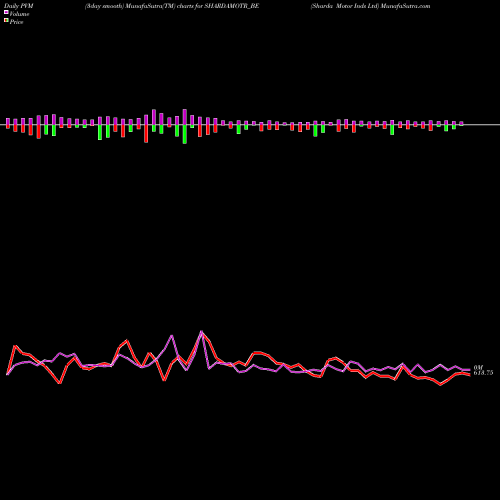
Task: Click the lowest dip at the red price line's start
Action: (x=60, y=383)
